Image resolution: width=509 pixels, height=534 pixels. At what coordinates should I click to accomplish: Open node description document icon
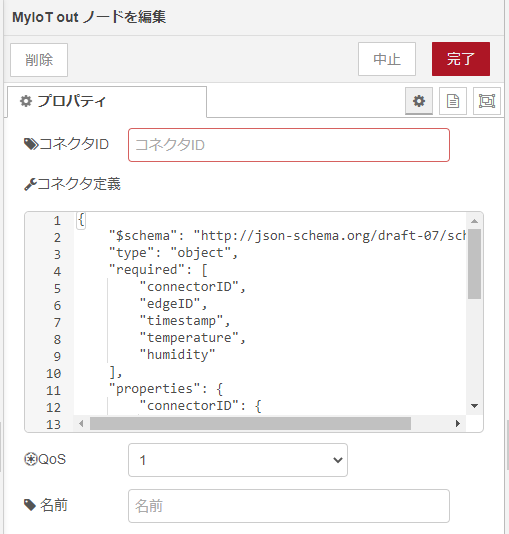click(453, 101)
